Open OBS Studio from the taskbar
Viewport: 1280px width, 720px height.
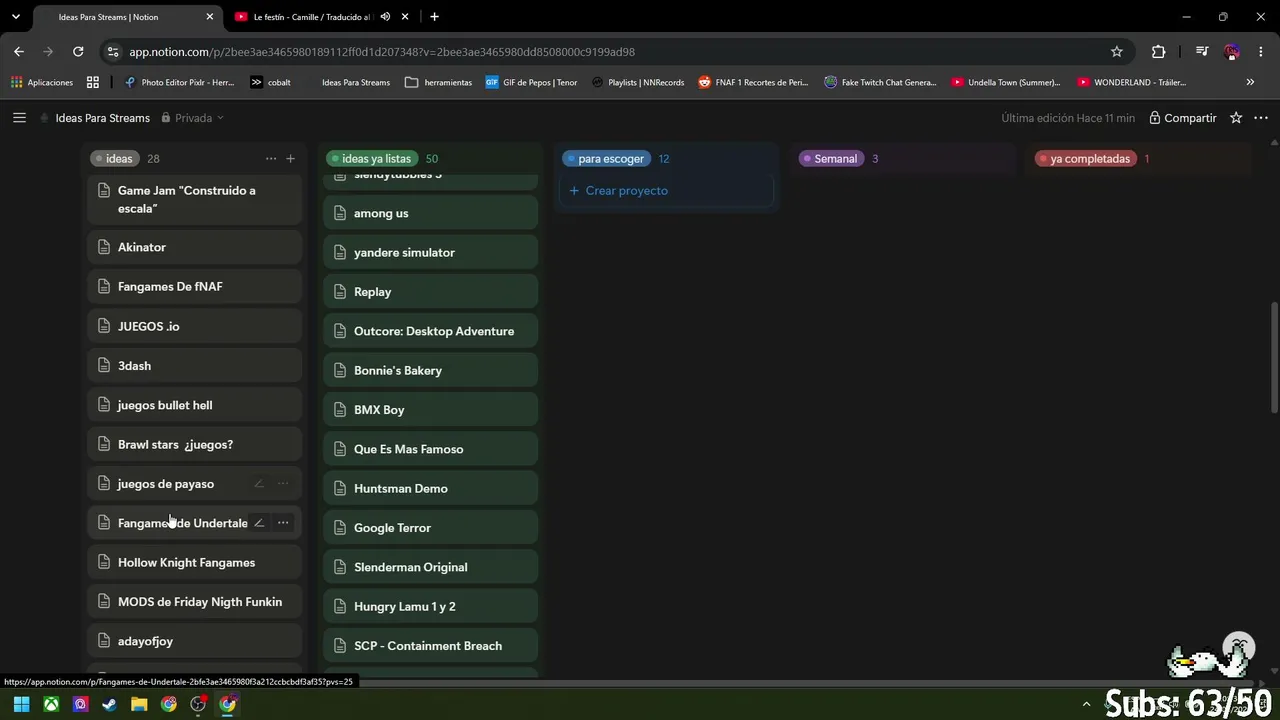198,704
